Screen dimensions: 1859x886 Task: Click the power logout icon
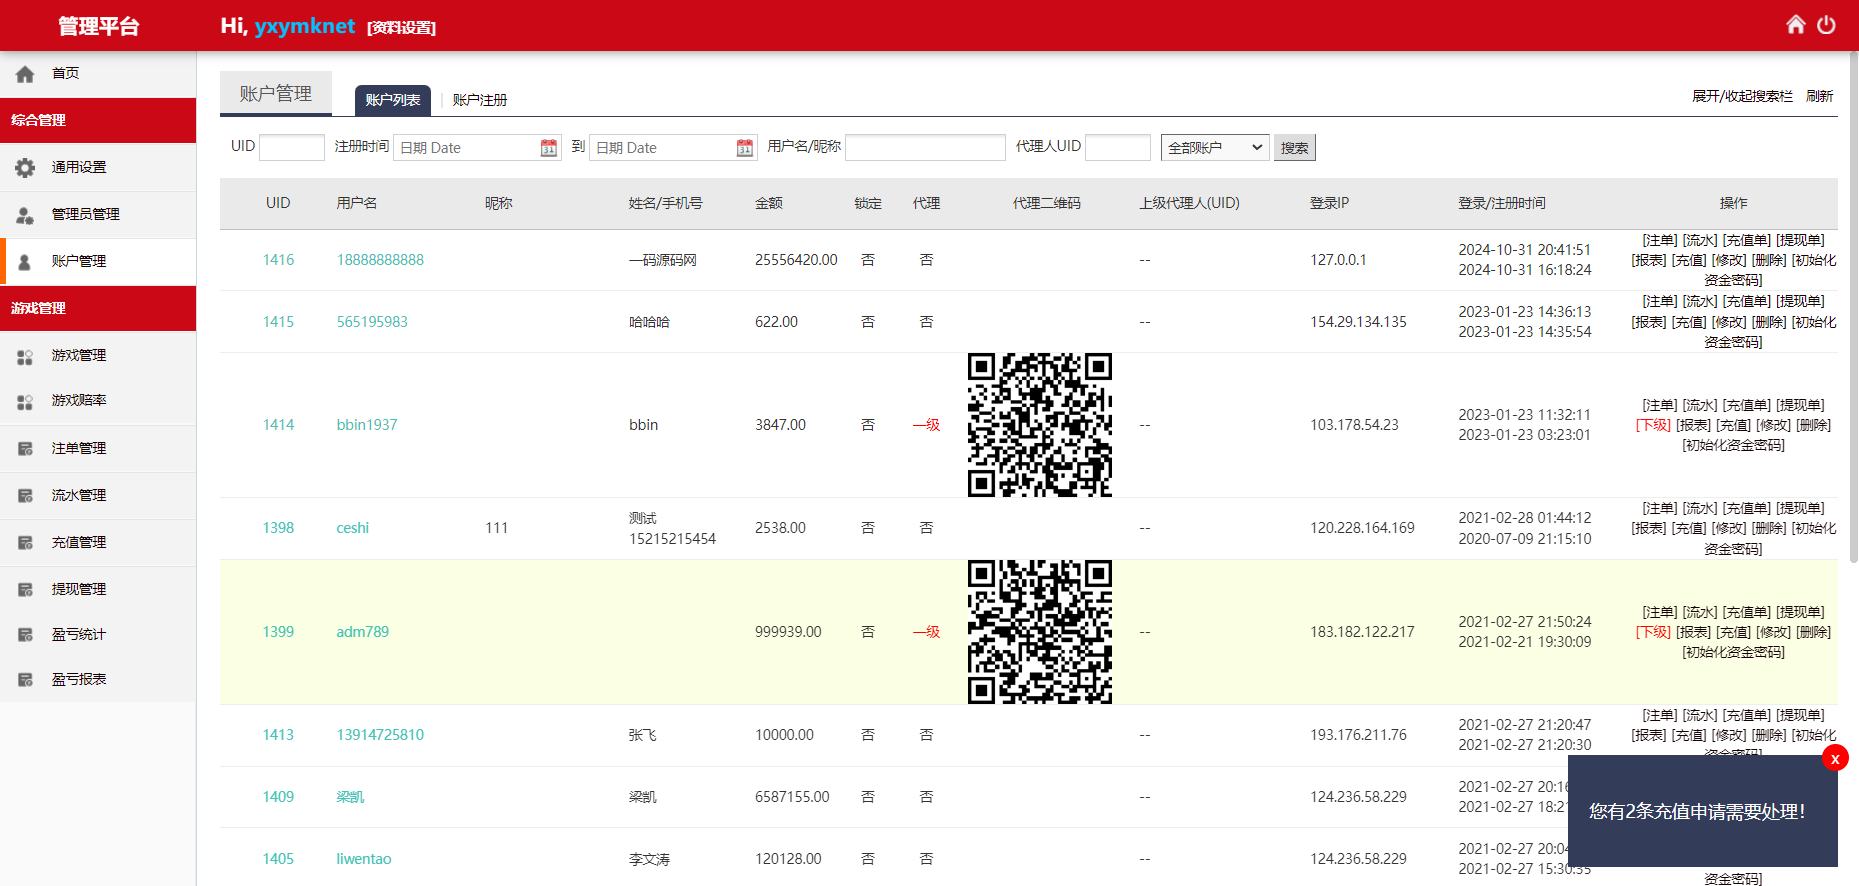coord(1826,24)
